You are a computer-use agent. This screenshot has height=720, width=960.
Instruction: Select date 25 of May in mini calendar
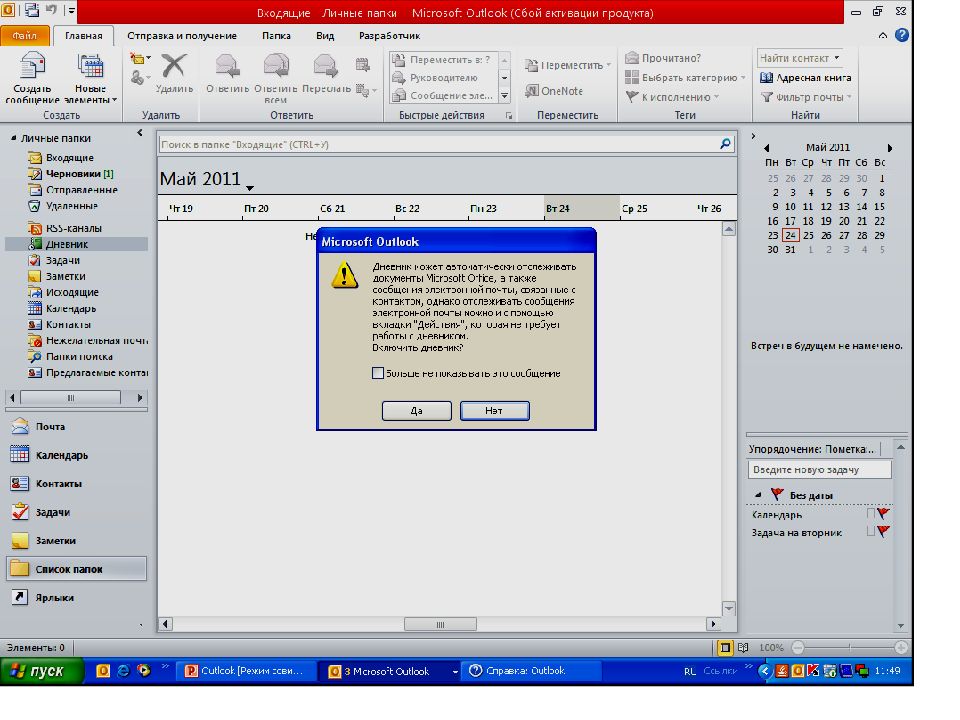(x=808, y=235)
